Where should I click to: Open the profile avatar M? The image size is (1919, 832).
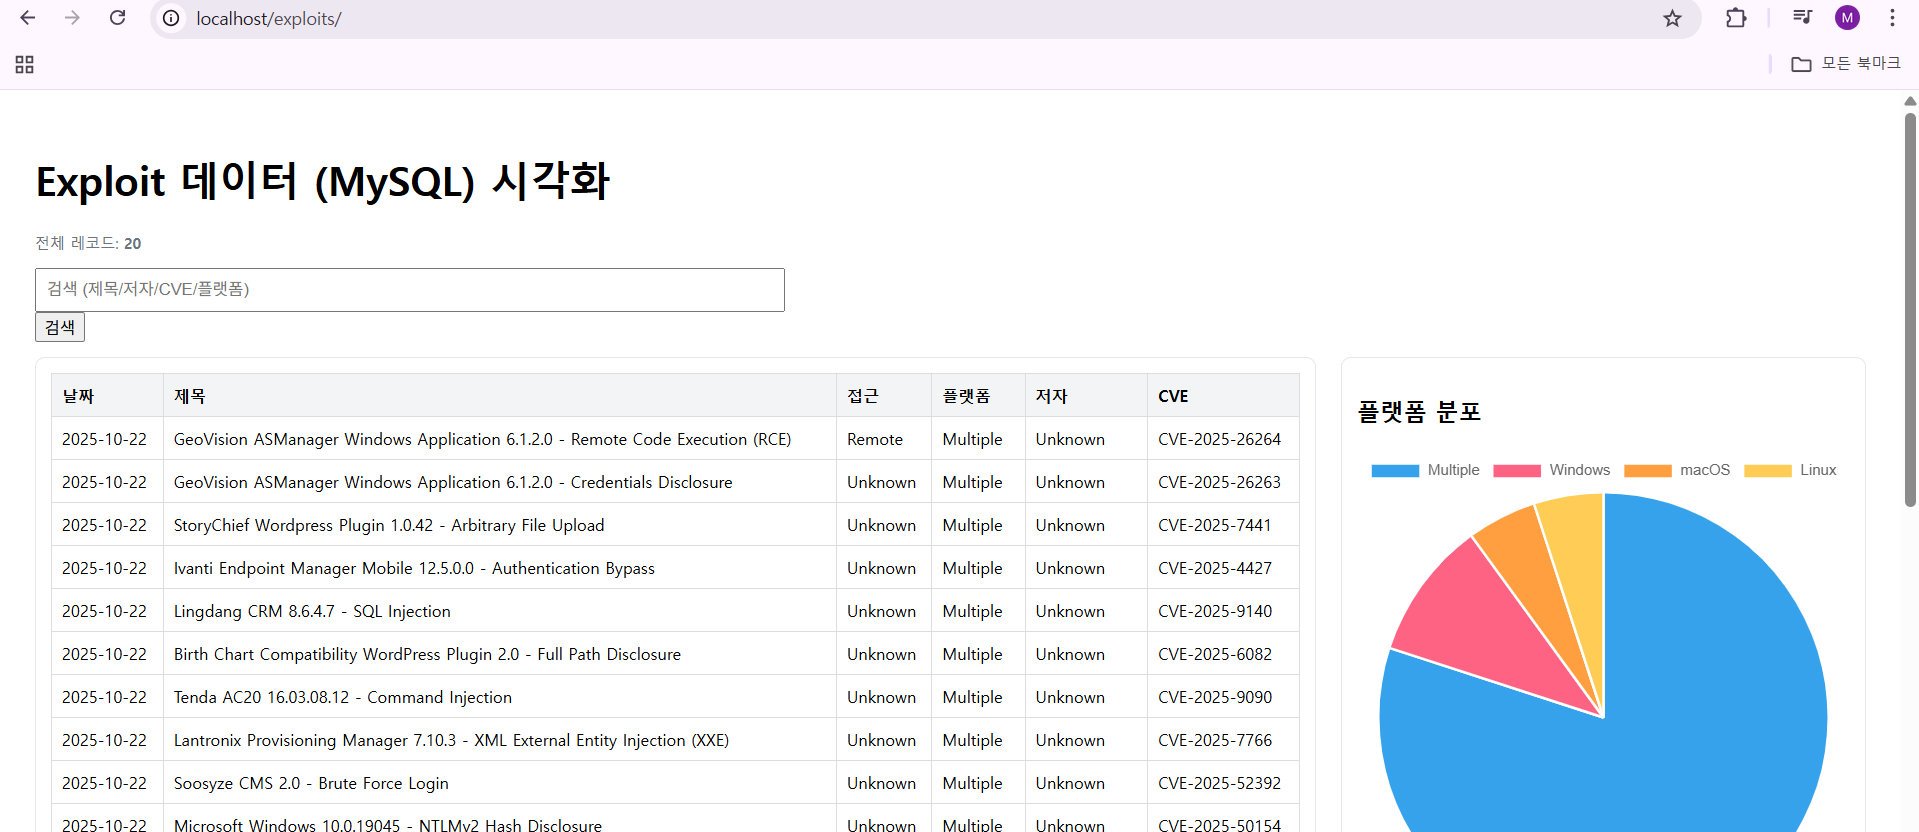pos(1847,18)
